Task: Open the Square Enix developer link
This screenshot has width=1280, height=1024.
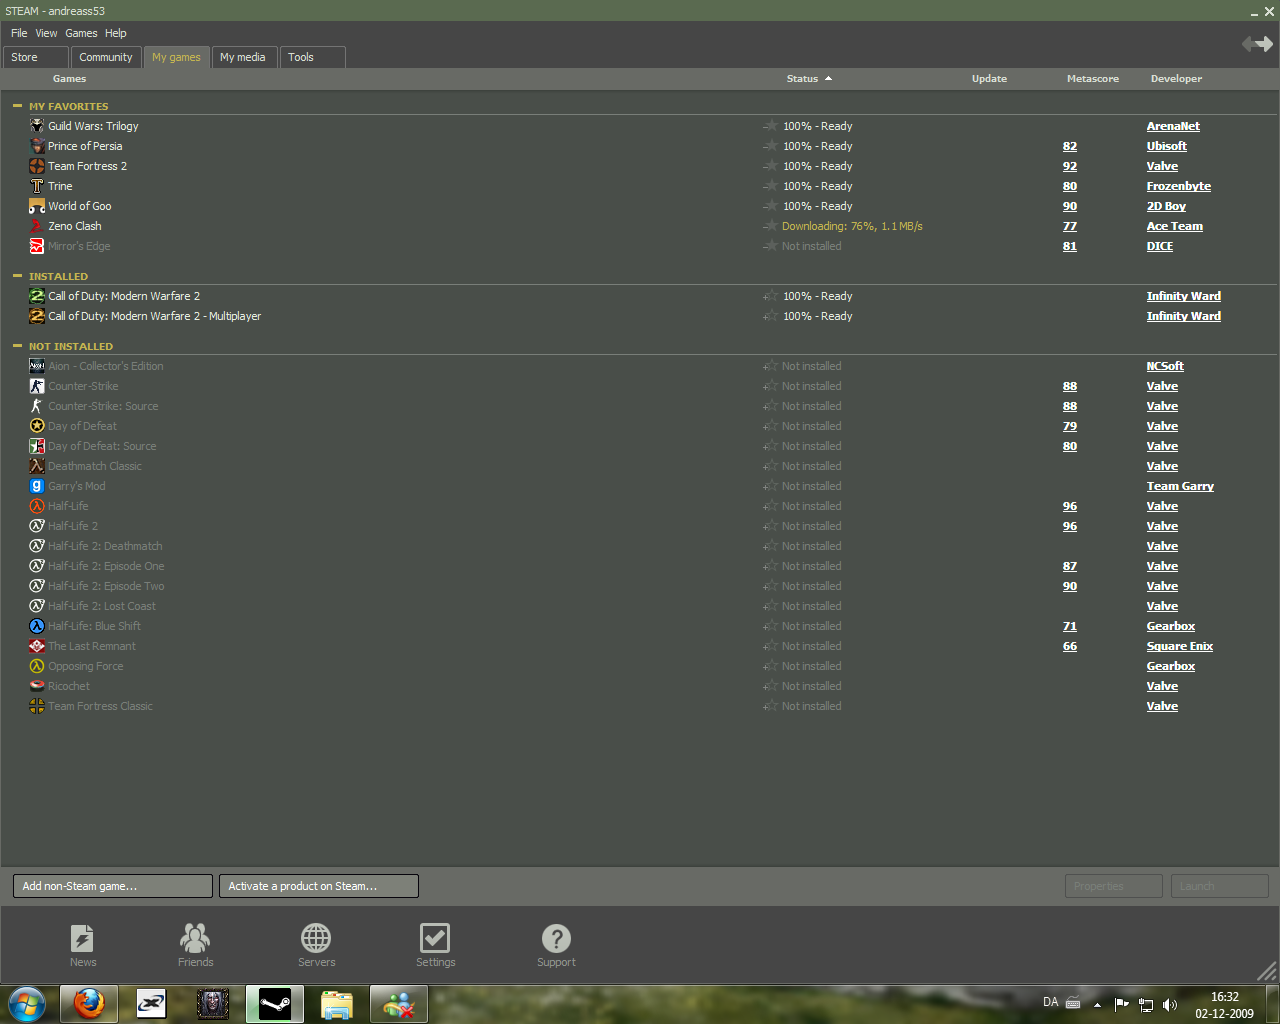Action: 1179,646
